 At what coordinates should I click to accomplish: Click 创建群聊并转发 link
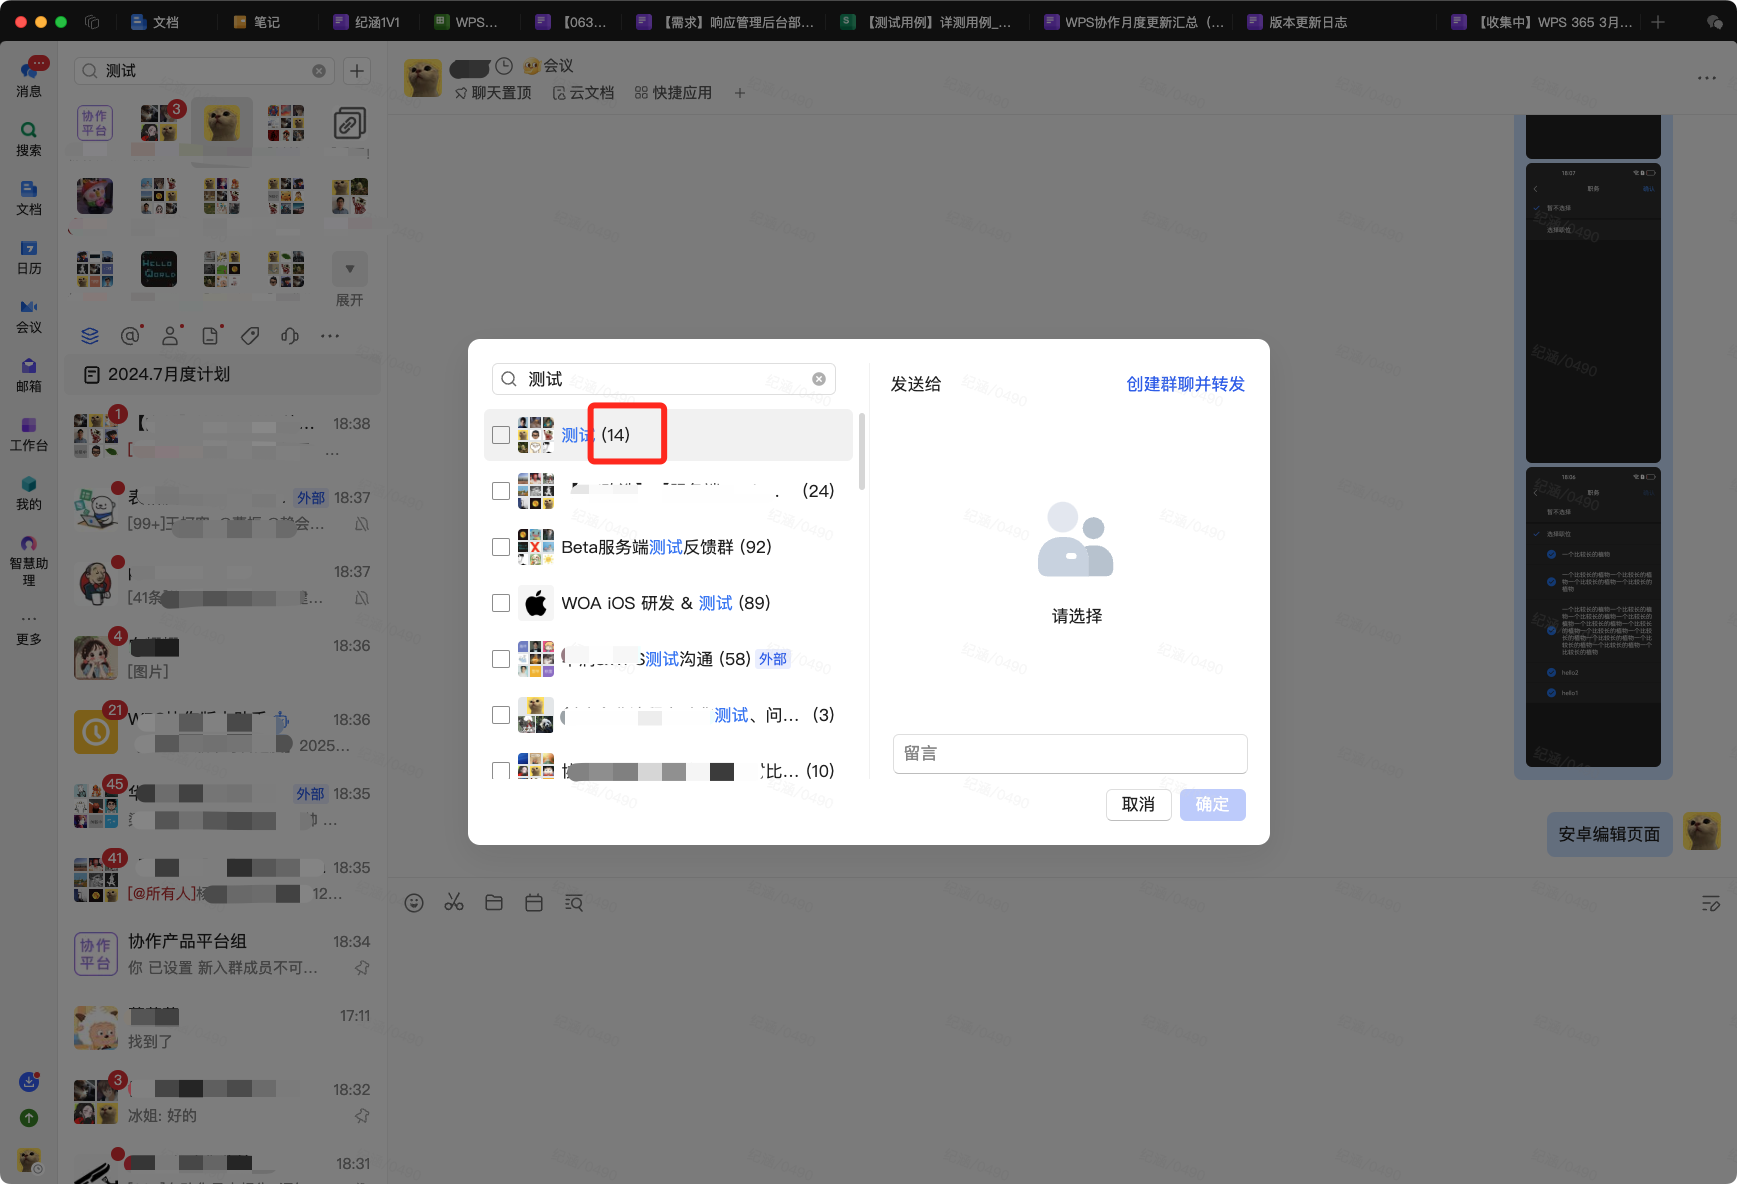pos(1185,384)
